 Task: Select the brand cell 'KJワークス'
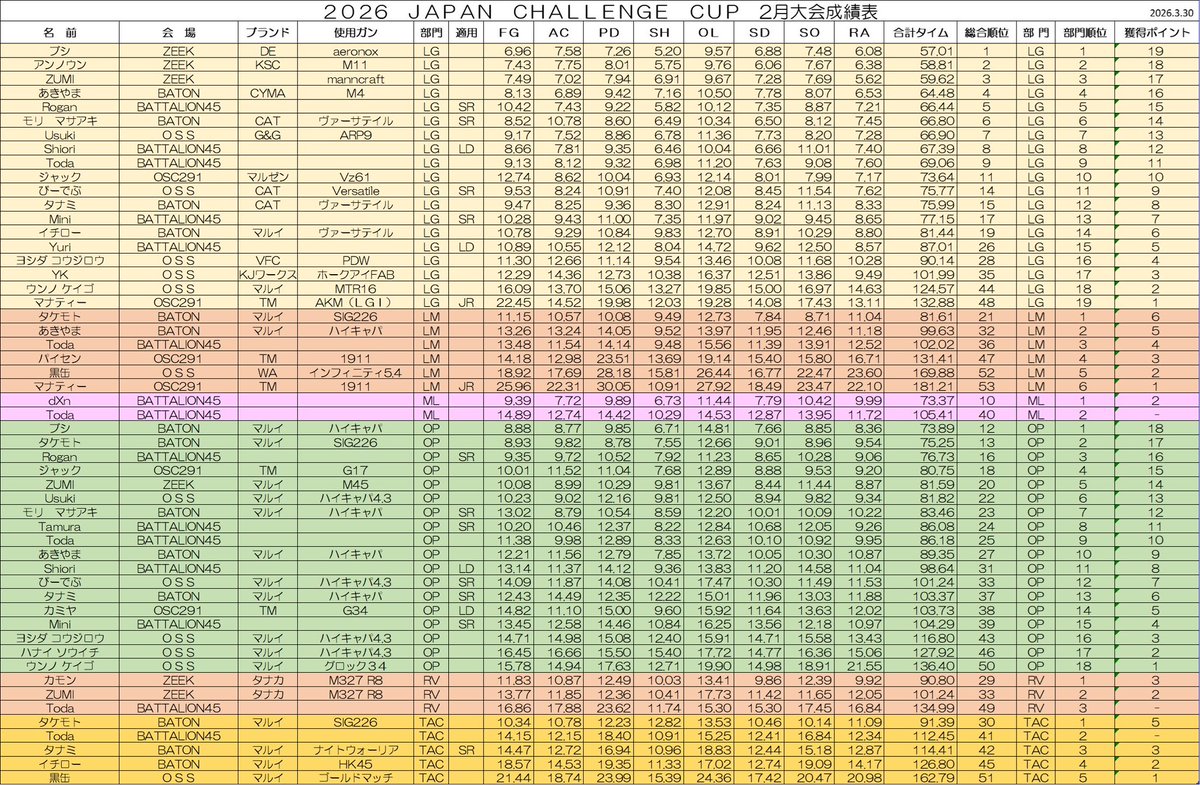coord(267,273)
